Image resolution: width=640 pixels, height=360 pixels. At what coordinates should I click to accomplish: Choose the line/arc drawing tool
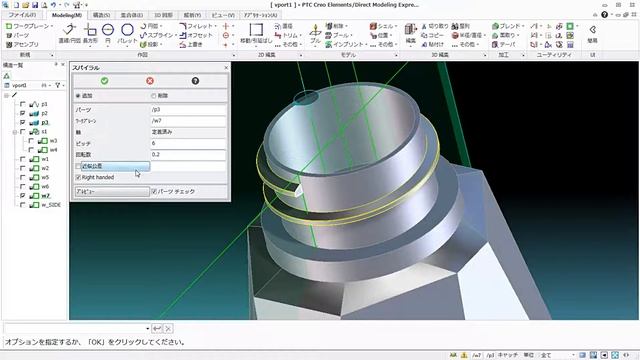point(70,33)
